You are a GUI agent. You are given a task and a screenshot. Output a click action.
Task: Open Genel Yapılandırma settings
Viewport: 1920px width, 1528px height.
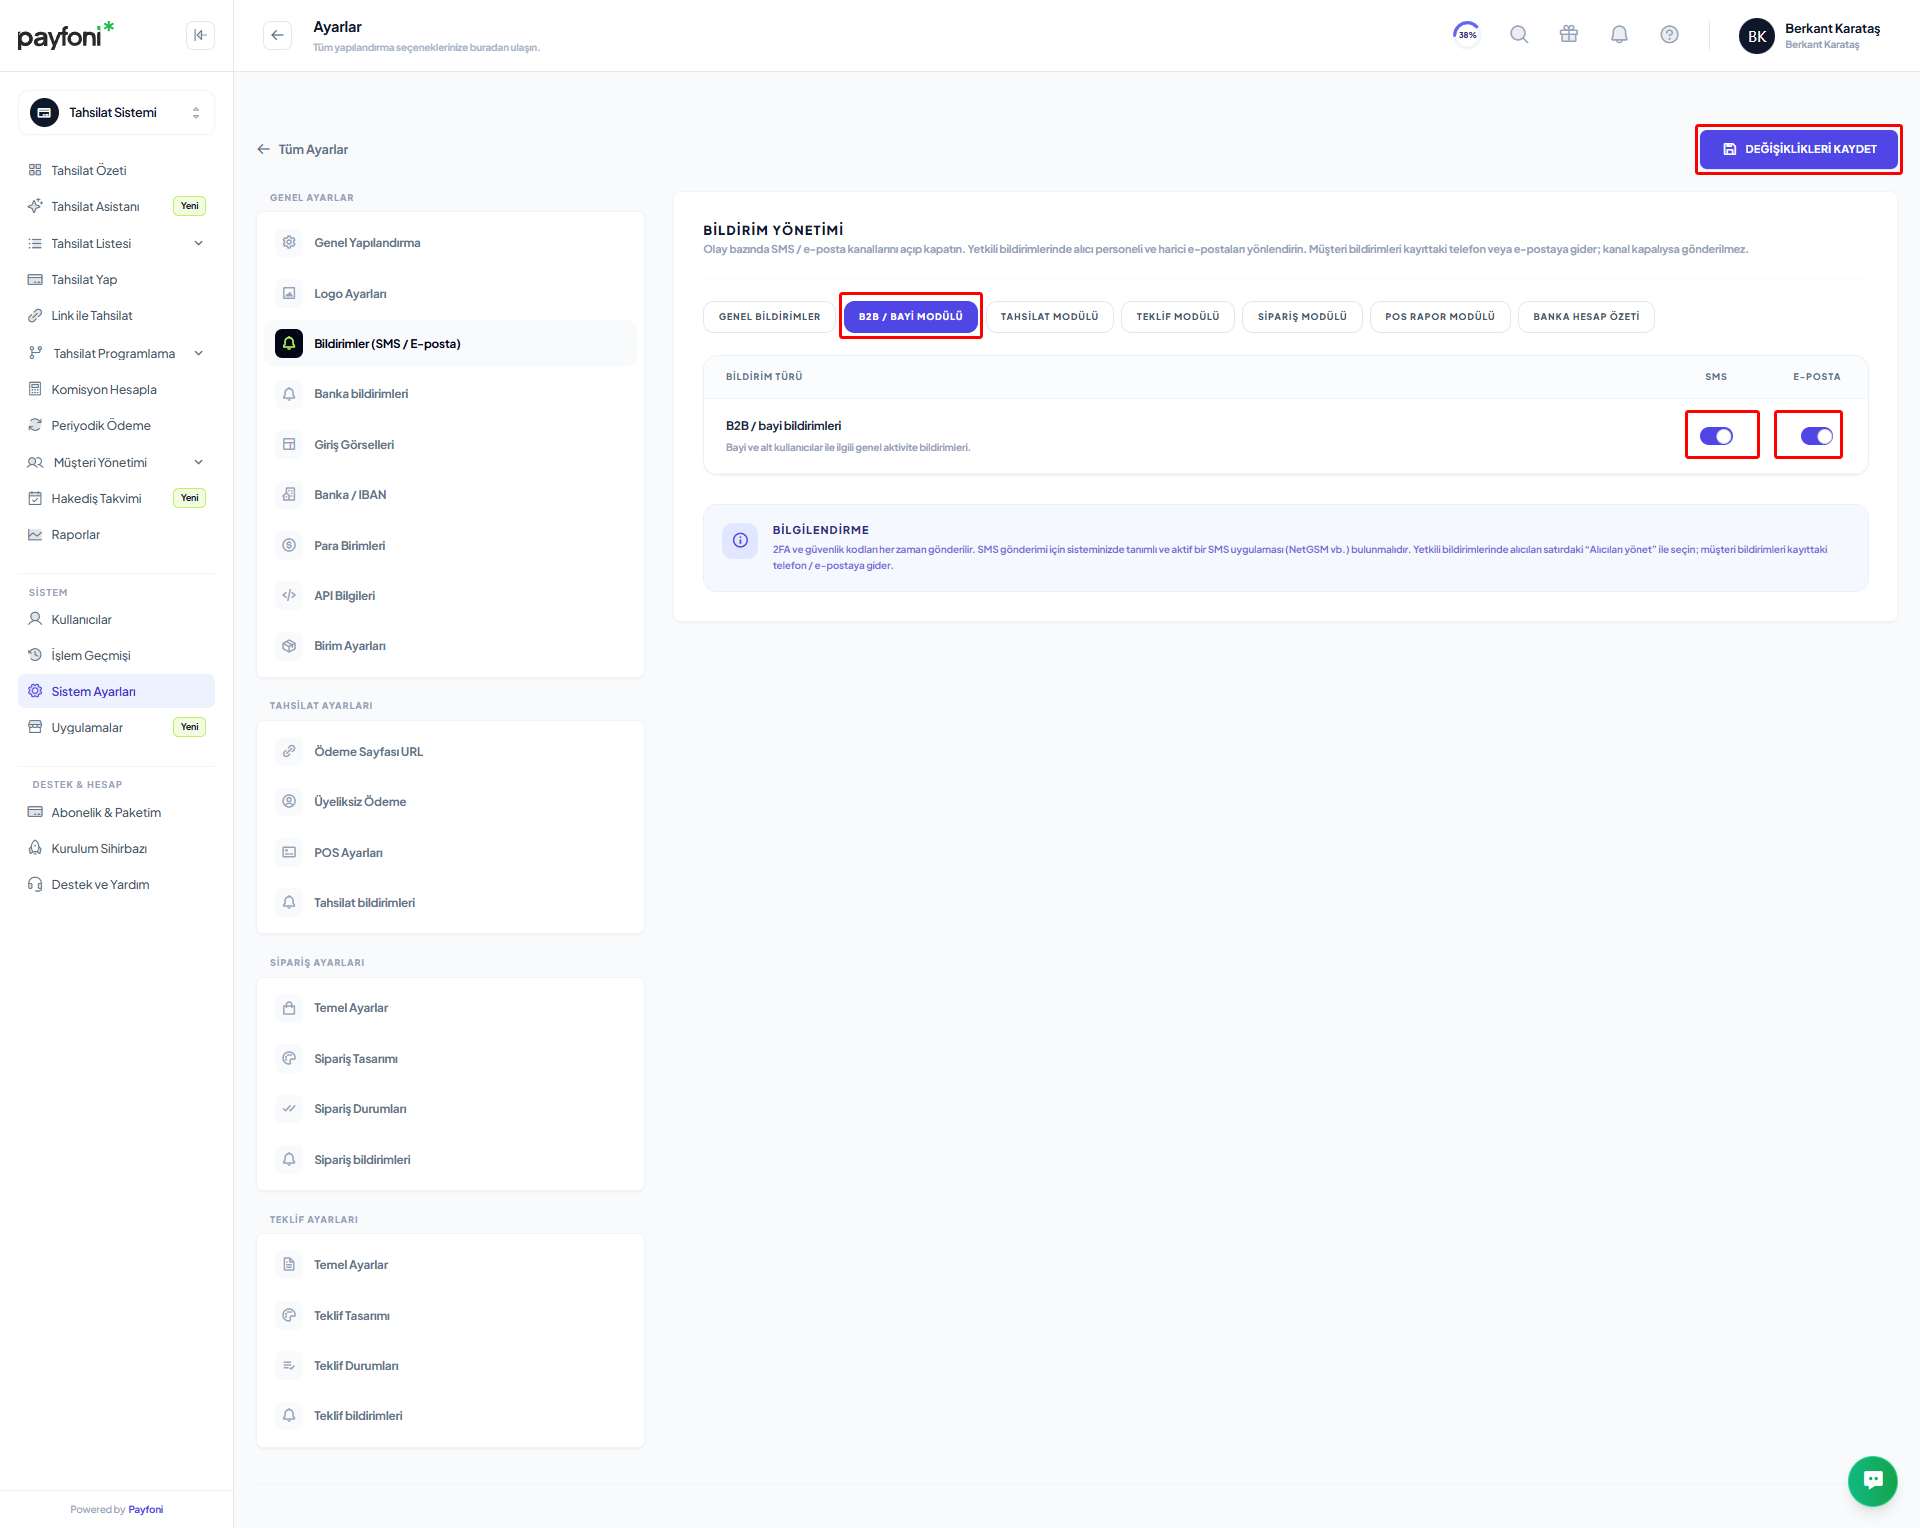coord(451,242)
